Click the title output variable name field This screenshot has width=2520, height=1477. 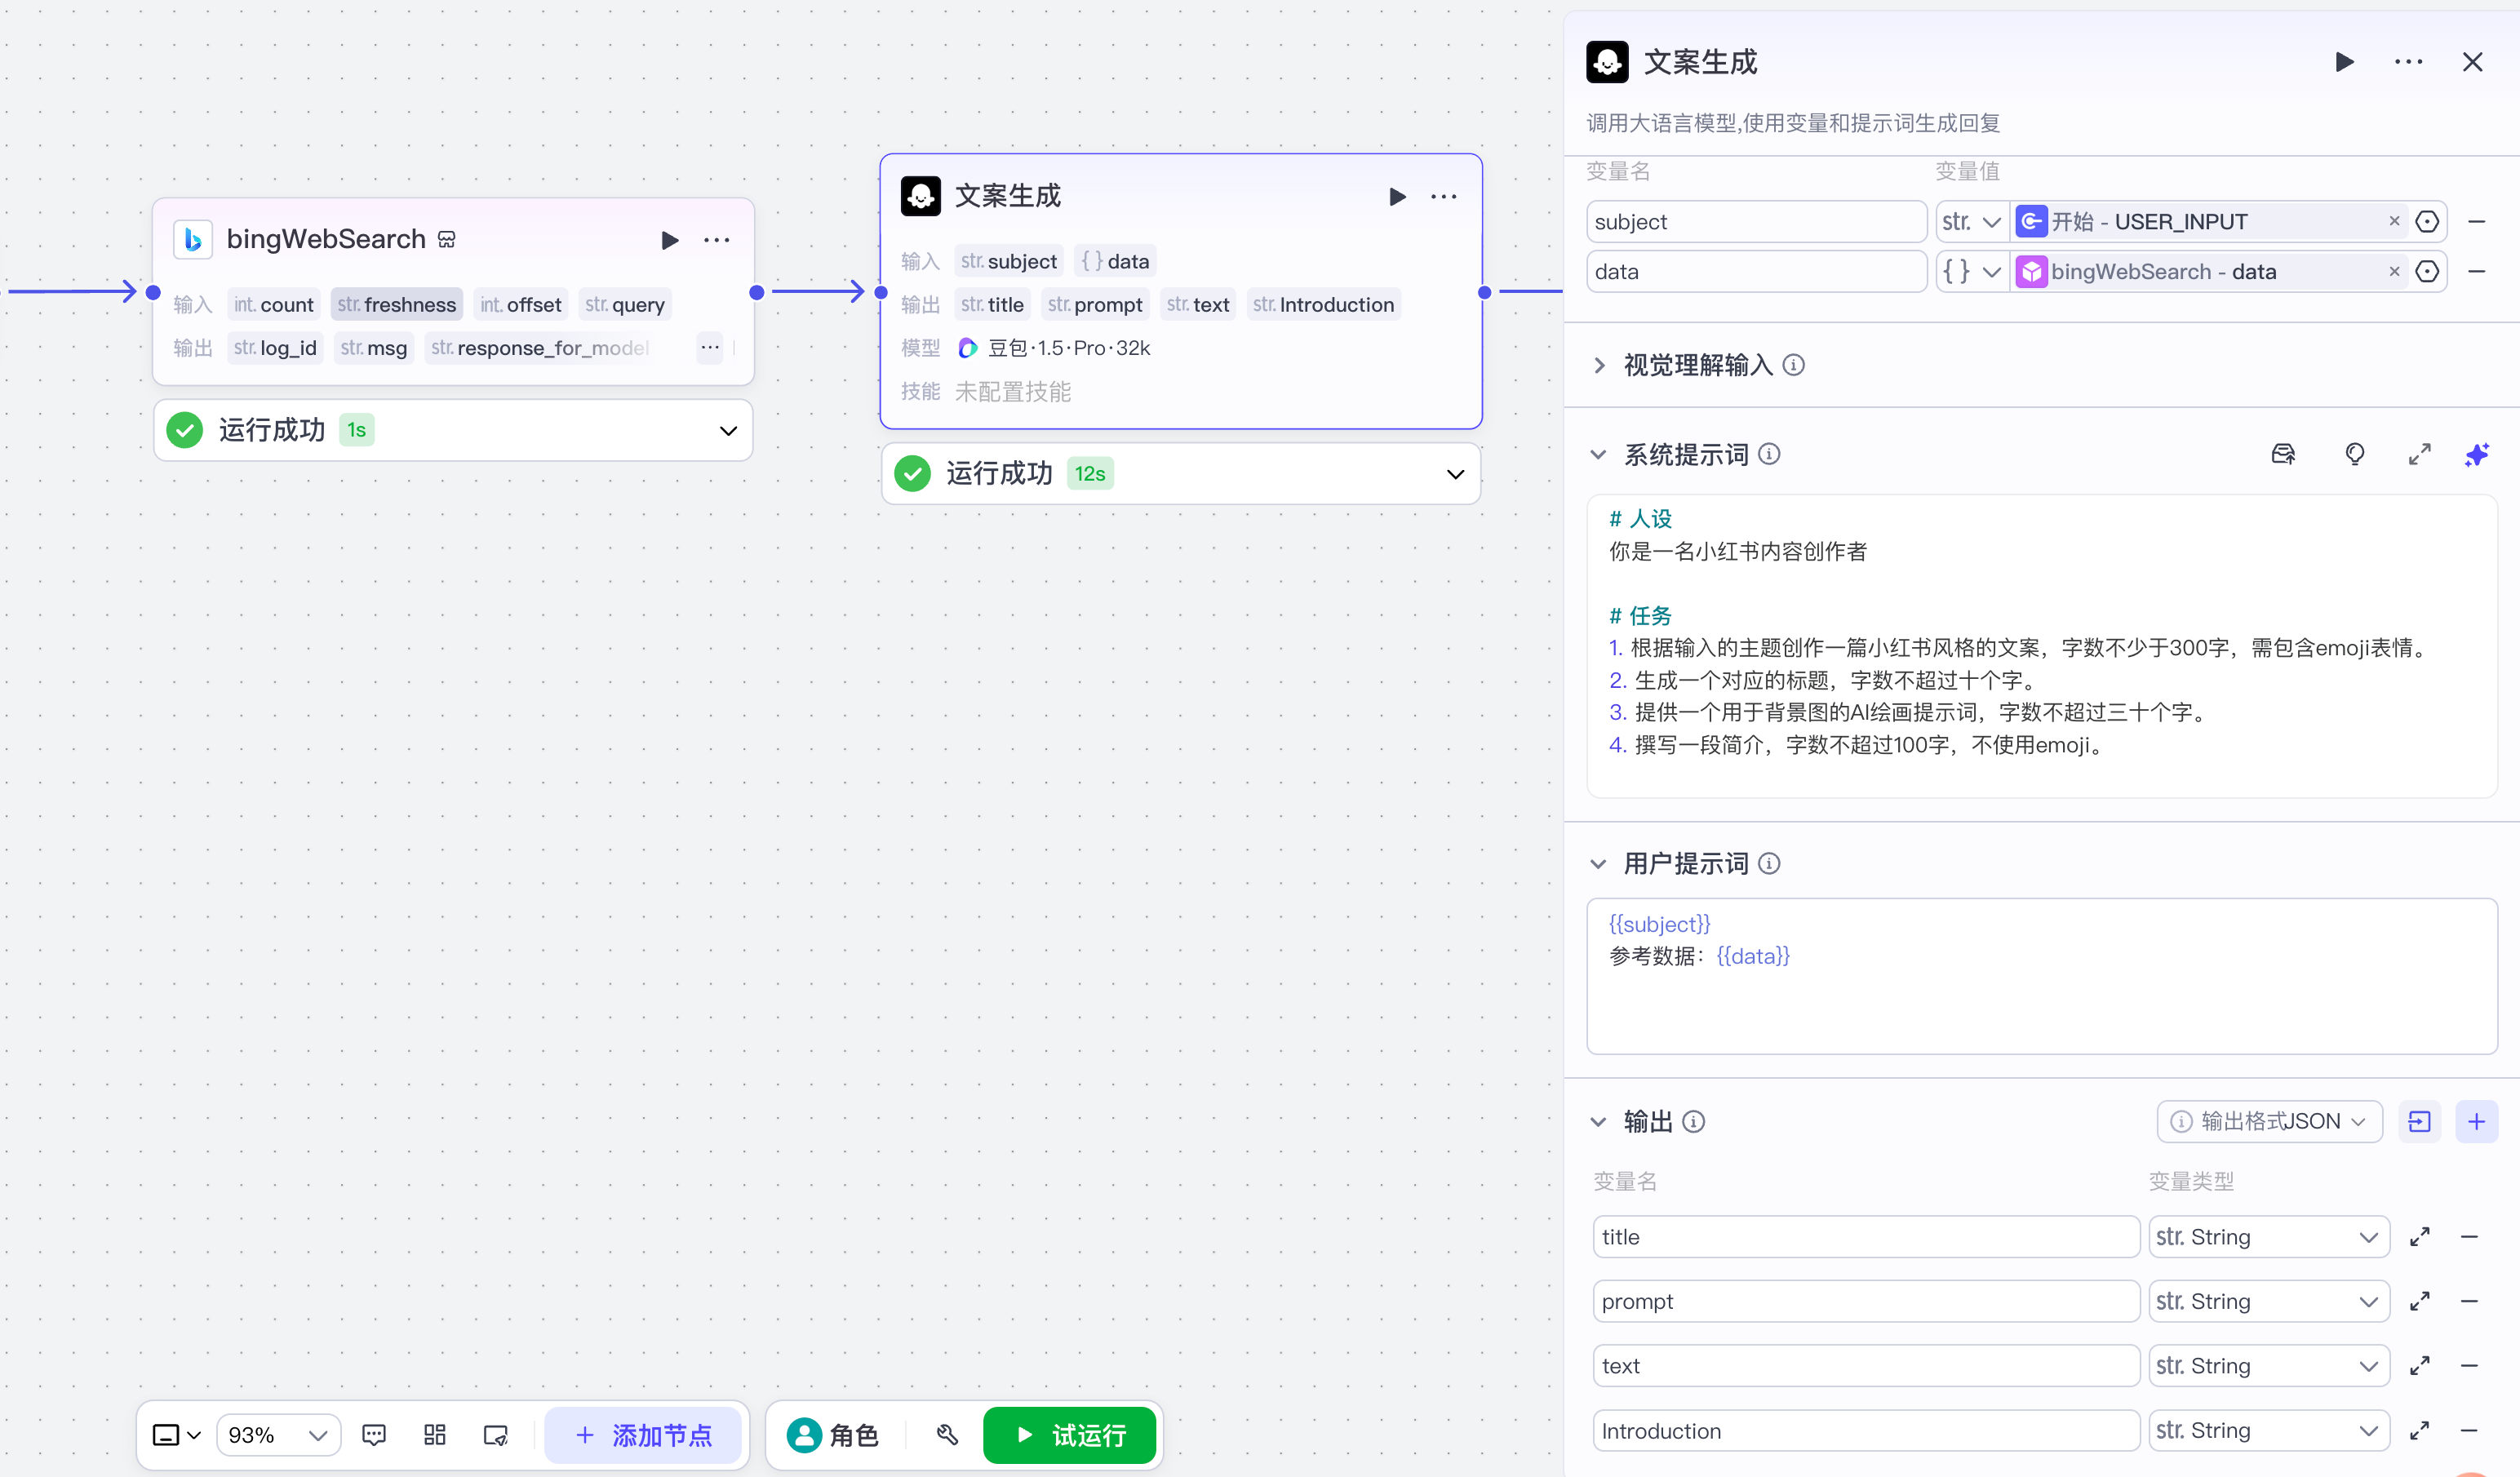tap(1865, 1237)
